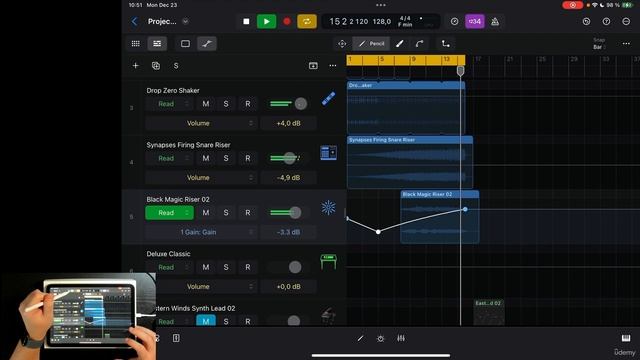Mute the Drop Zero Shaker track

206,104
